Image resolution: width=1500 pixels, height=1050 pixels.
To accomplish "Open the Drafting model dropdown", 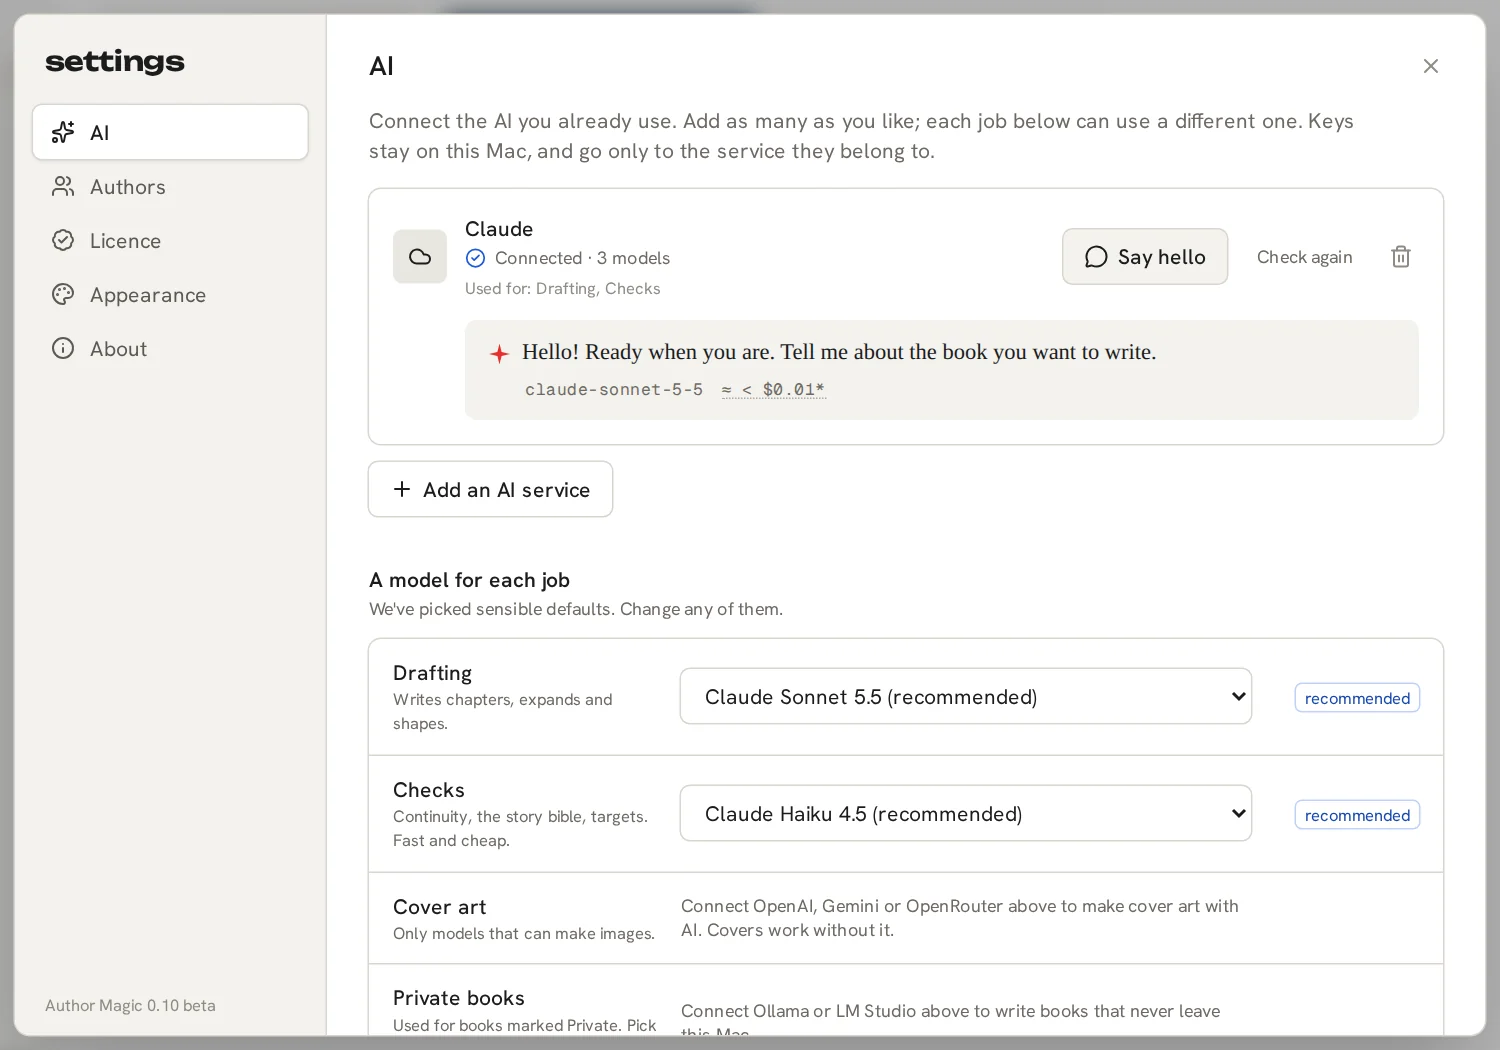I will tap(966, 696).
